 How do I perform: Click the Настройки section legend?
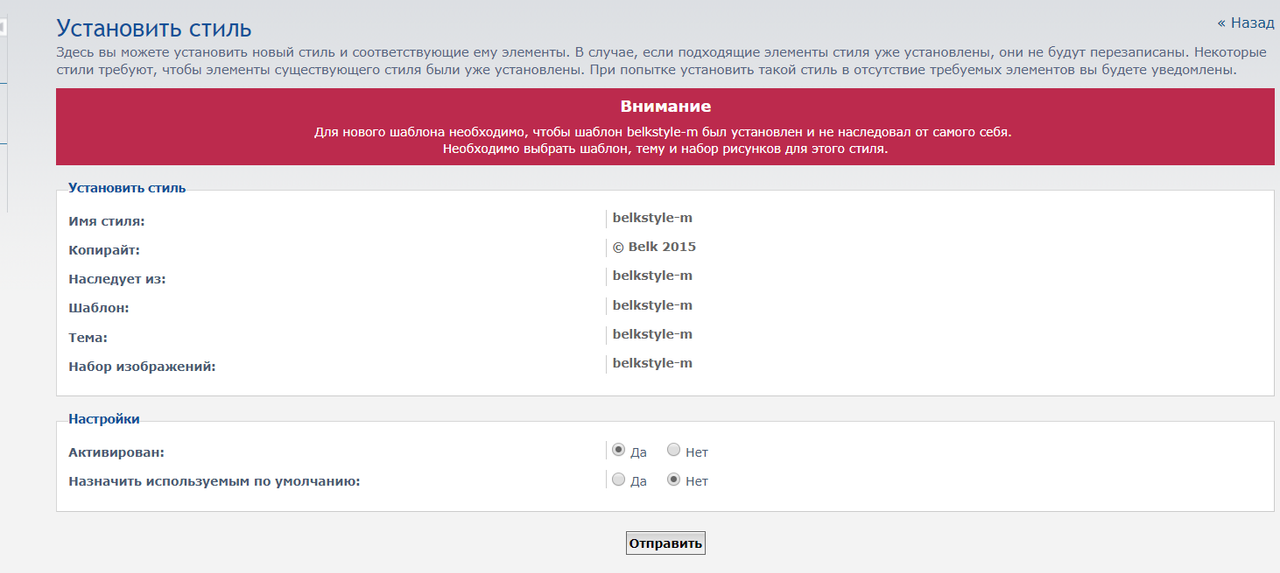point(104,419)
